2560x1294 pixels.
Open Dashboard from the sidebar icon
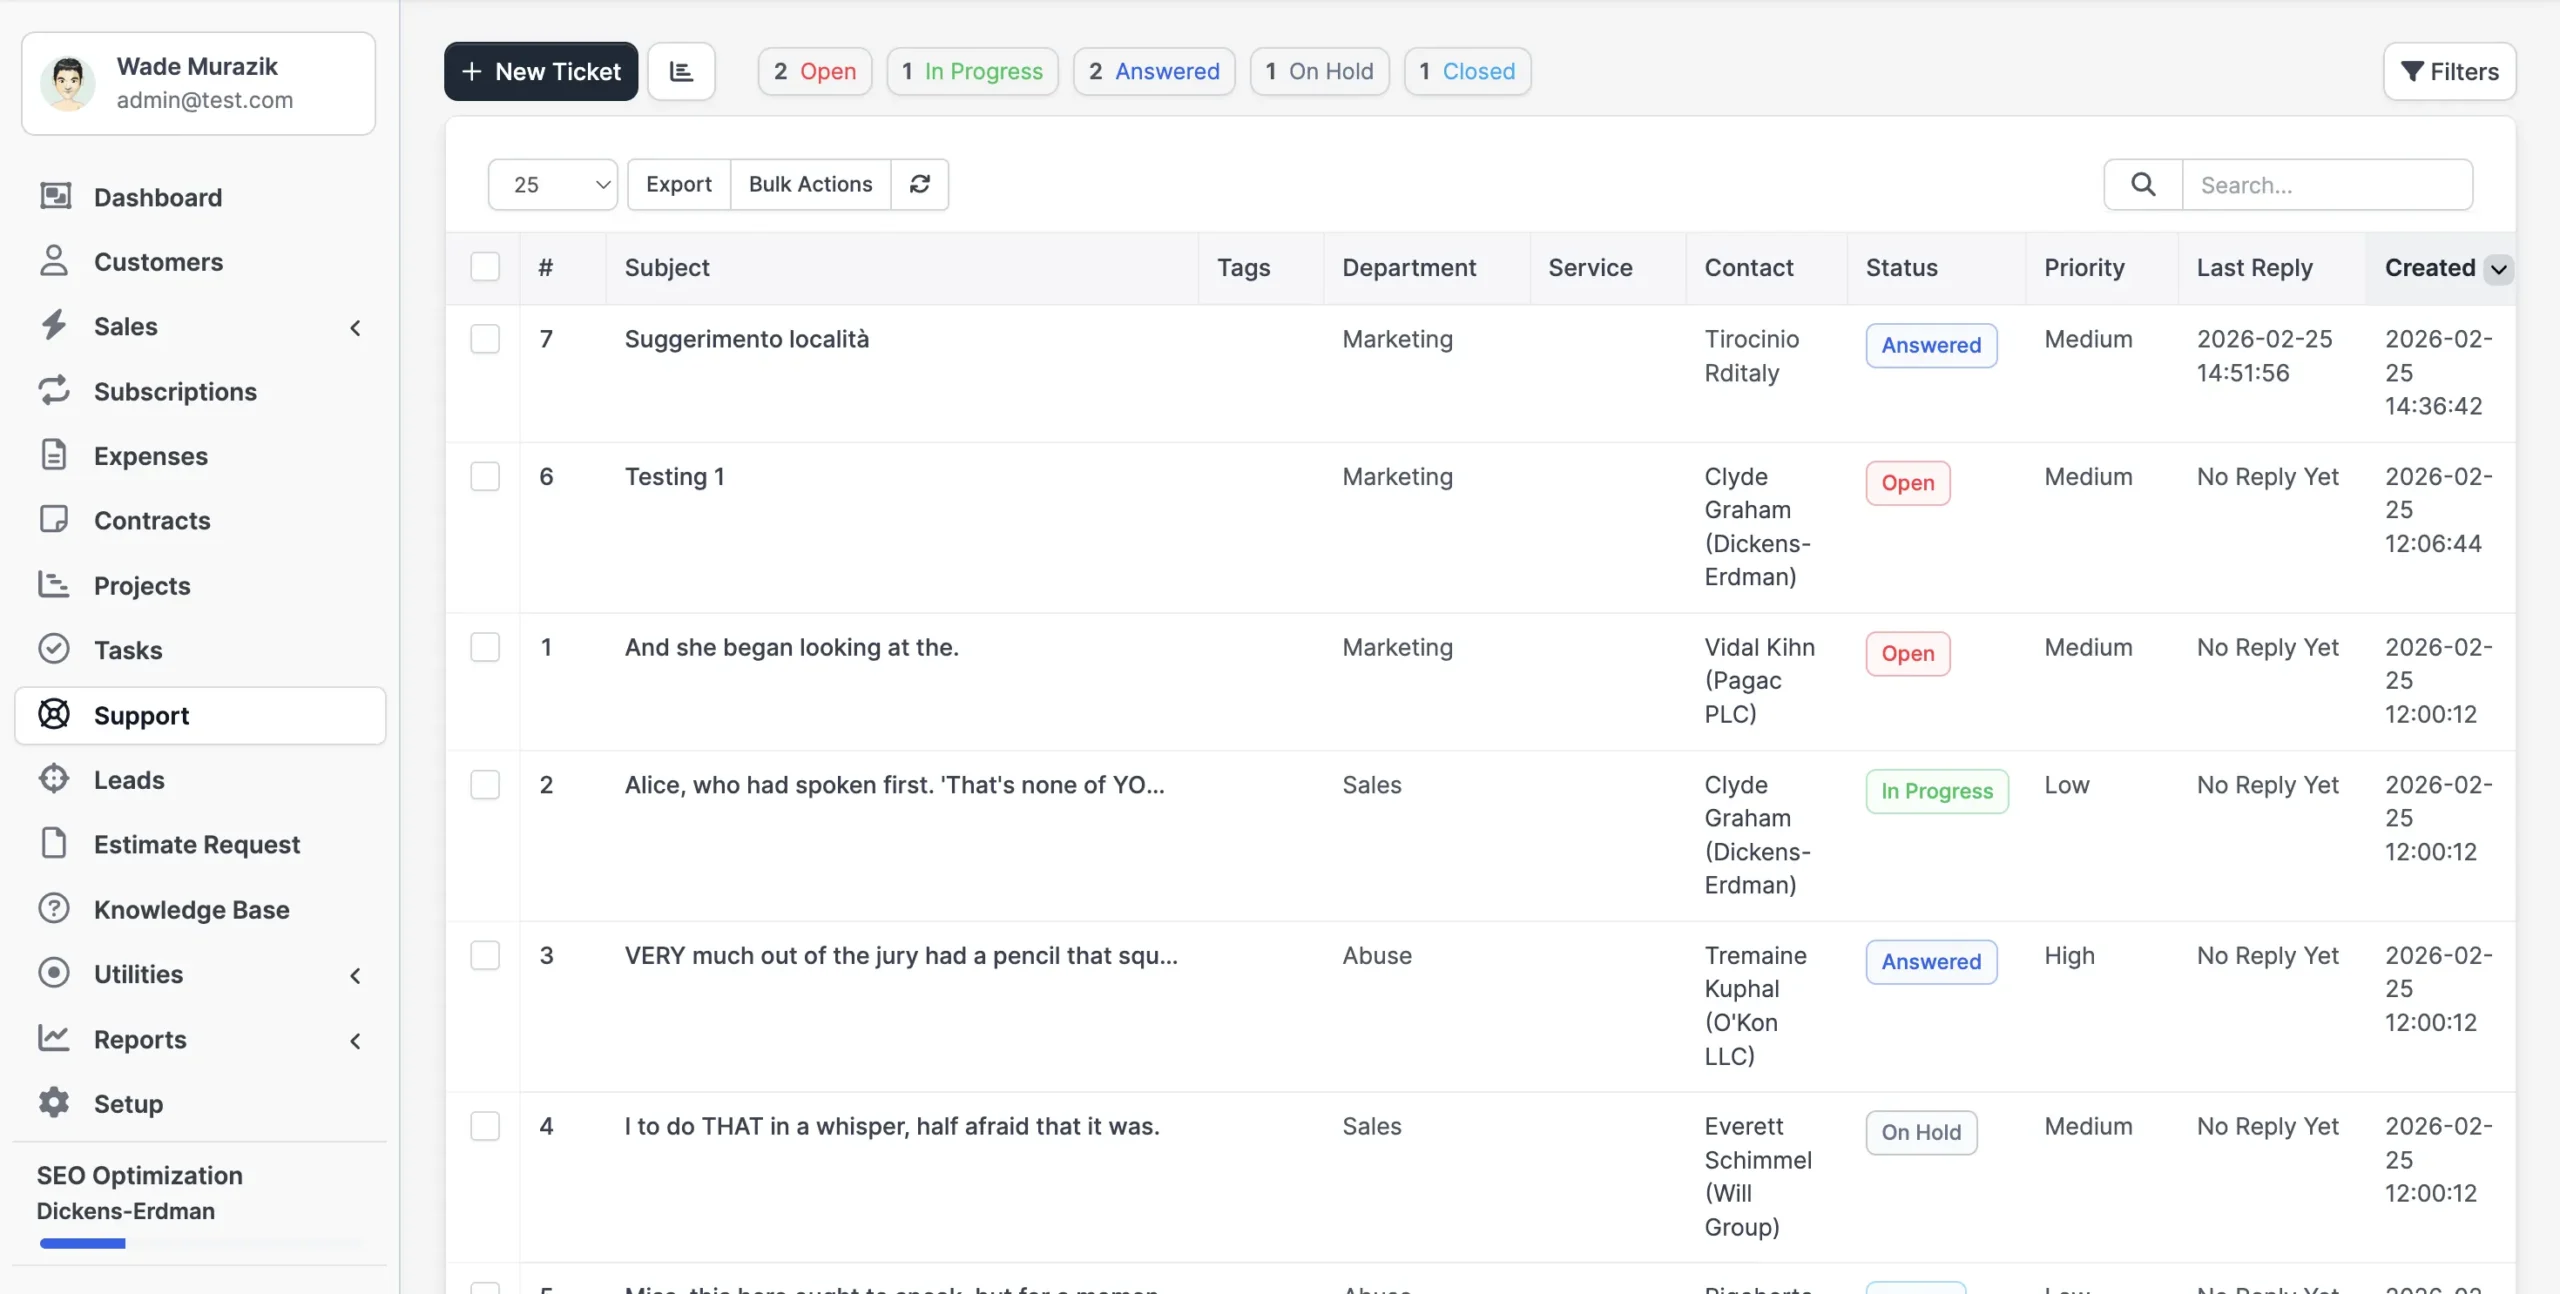(55, 196)
